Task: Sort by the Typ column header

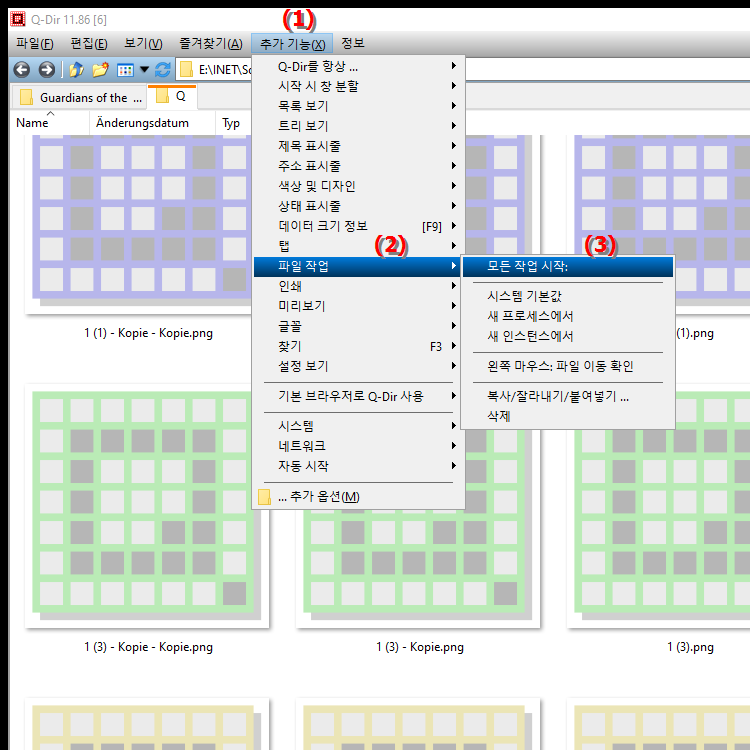Action: 231,123
